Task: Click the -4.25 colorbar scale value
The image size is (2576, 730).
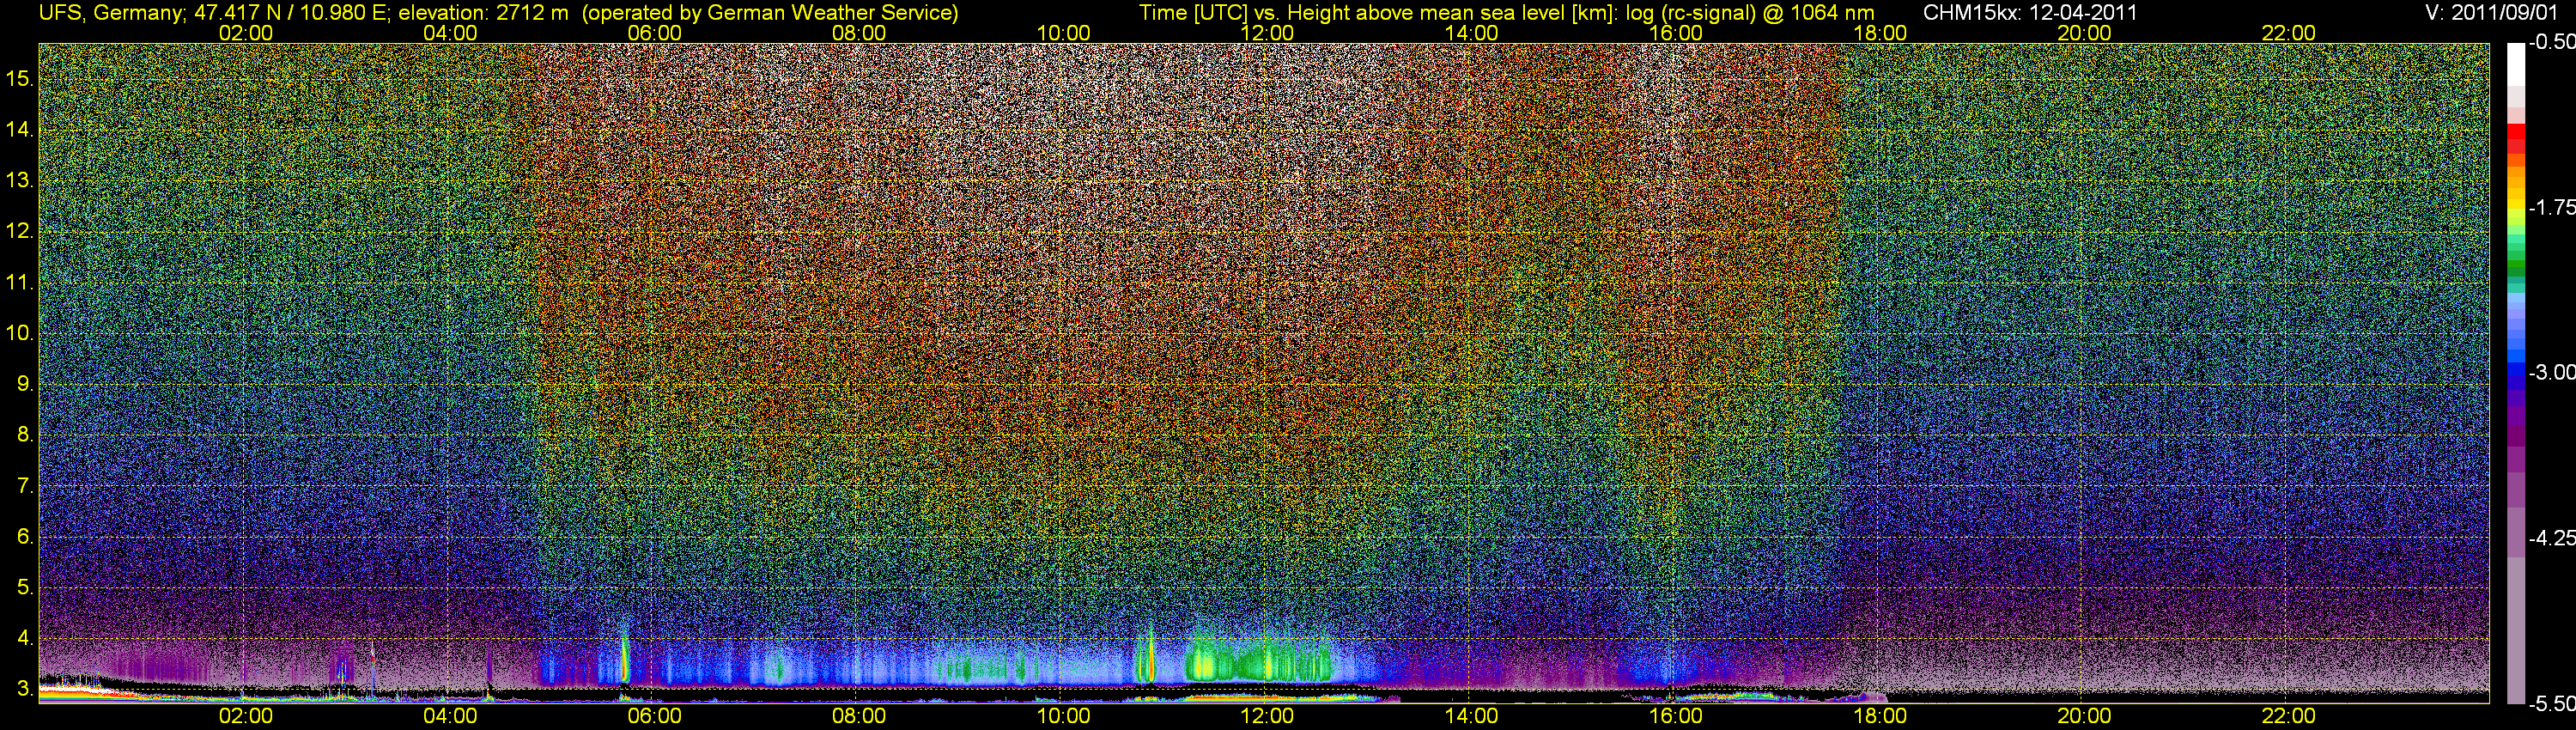Action: tap(2551, 538)
